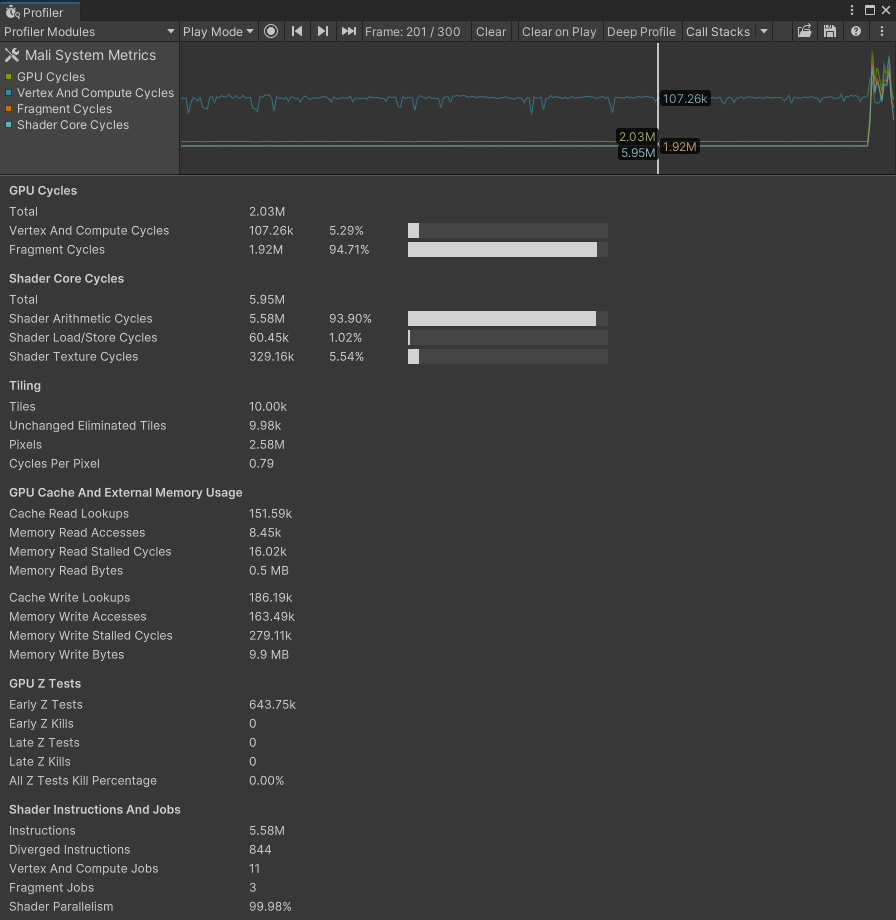896x920 pixels.
Task: Toggle Vertex And Compute Cycles series
Action: pyautogui.click(x=9, y=93)
